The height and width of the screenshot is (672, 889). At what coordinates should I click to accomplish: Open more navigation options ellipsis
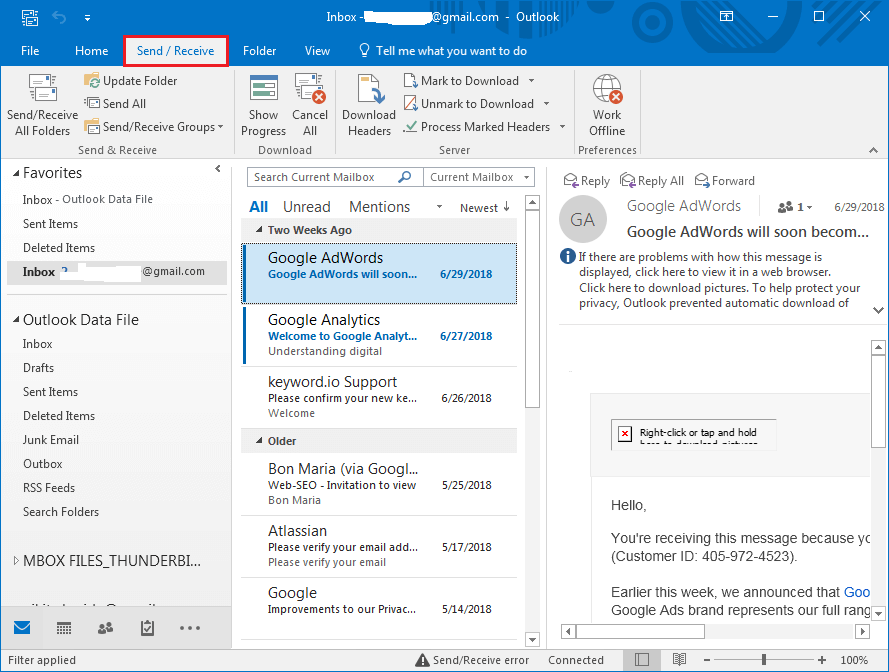[189, 628]
